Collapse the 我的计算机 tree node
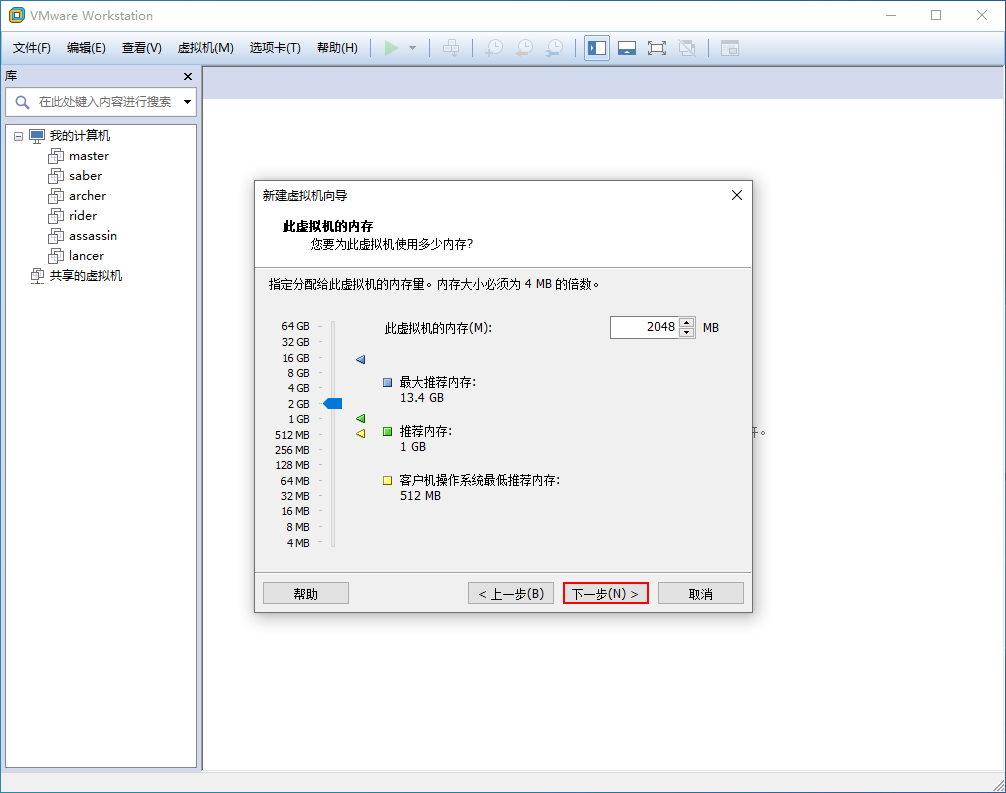The height and width of the screenshot is (793, 1006). (x=17, y=135)
